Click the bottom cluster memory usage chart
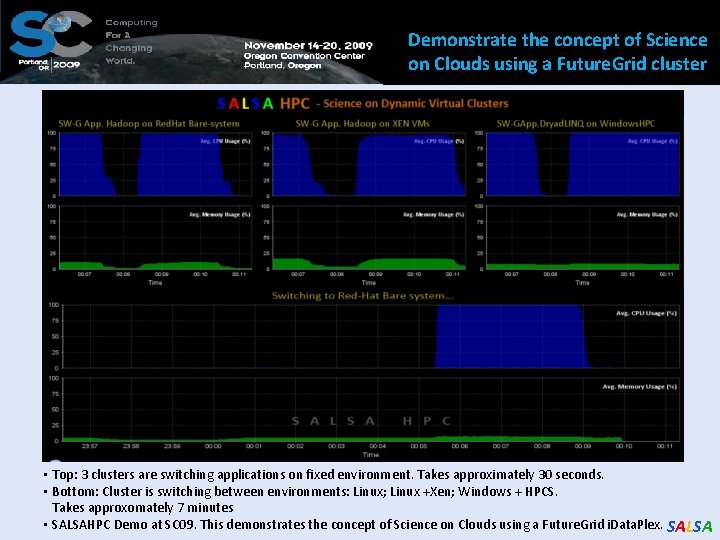 (371, 409)
